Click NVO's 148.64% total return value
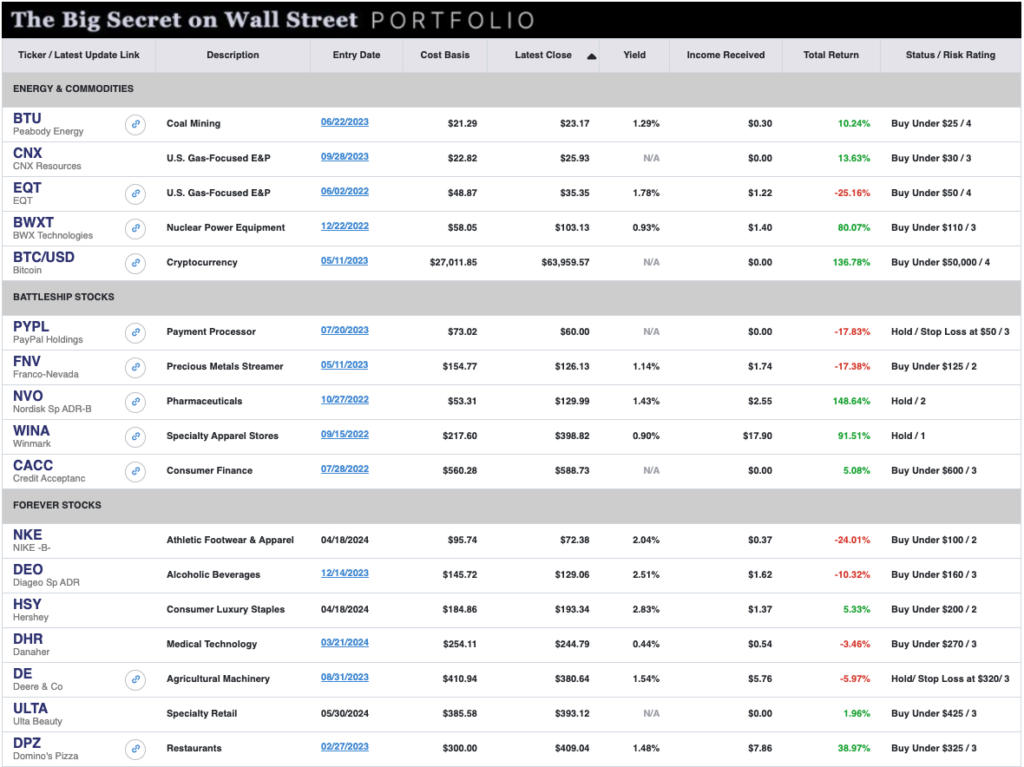This screenshot has height=767, width=1024. [x=852, y=400]
